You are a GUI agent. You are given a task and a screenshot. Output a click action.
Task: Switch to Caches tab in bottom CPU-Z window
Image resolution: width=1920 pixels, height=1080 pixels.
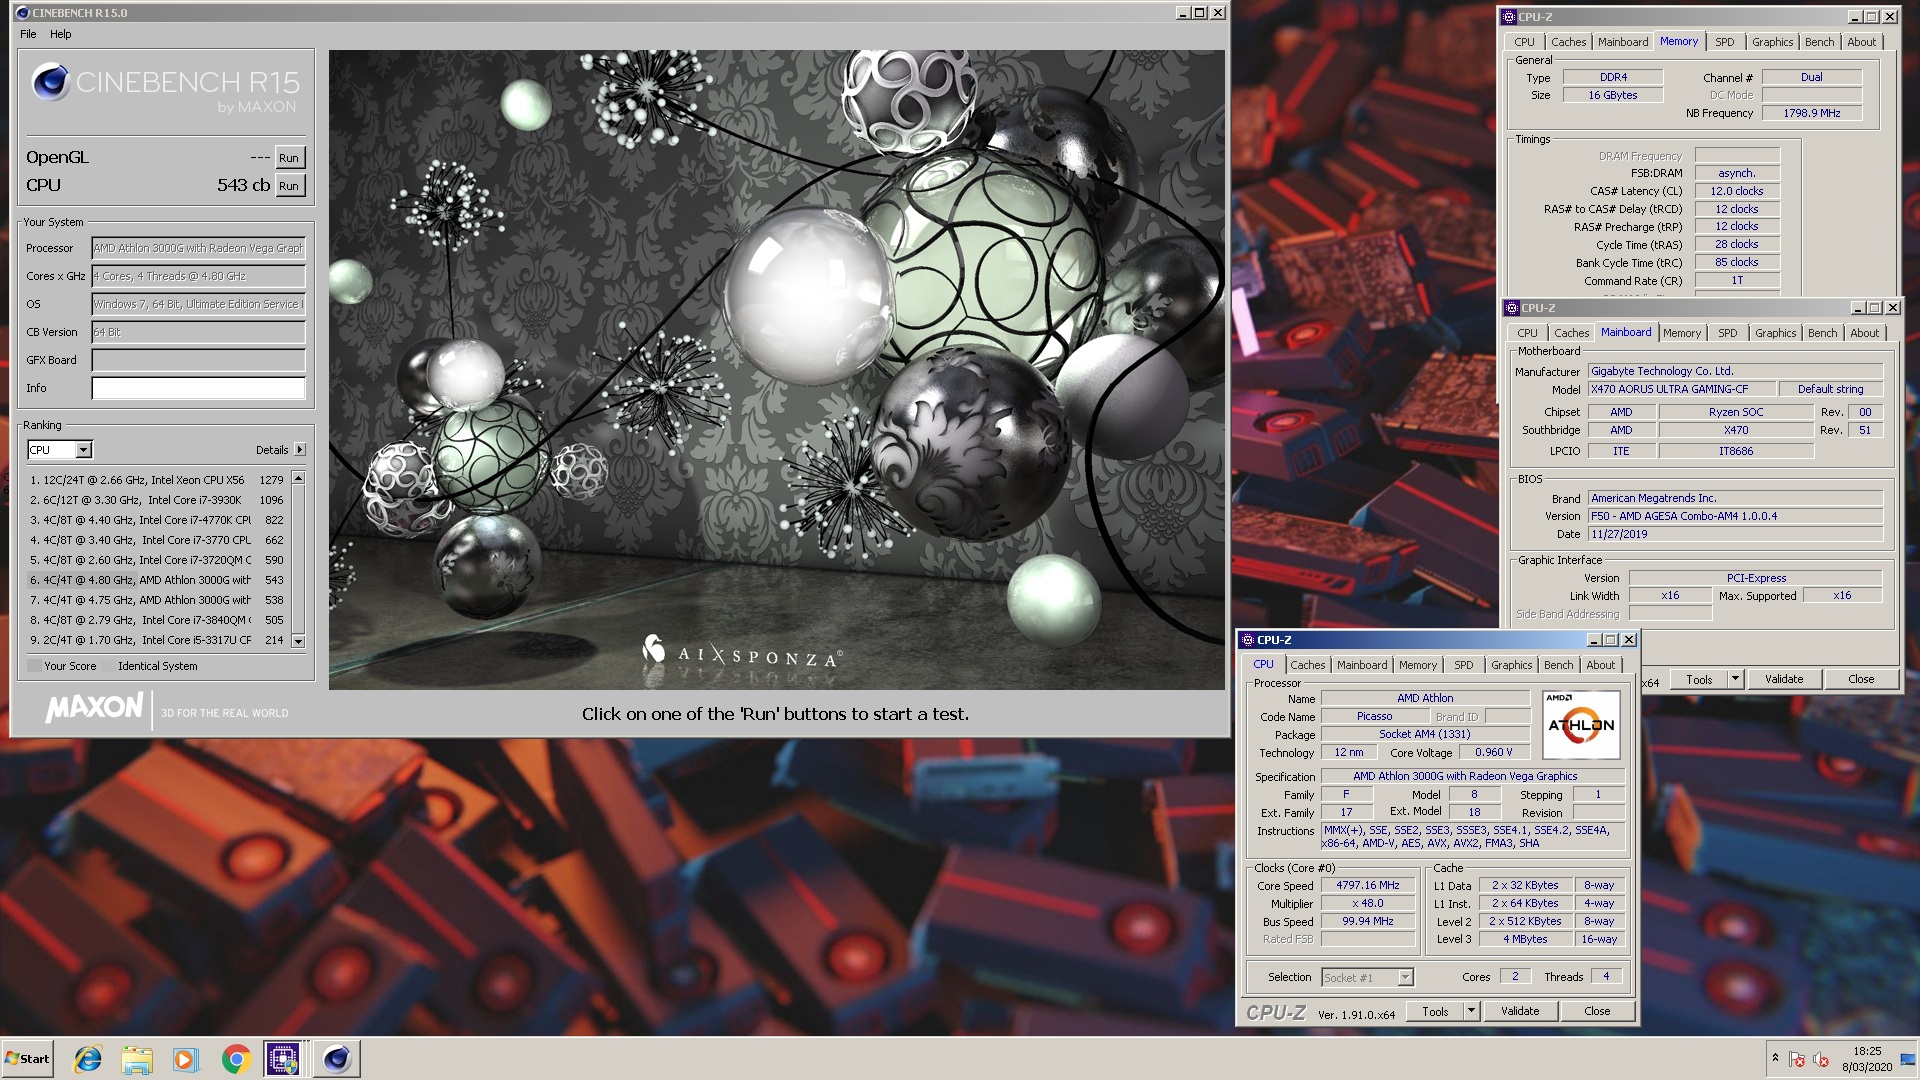pos(1307,665)
